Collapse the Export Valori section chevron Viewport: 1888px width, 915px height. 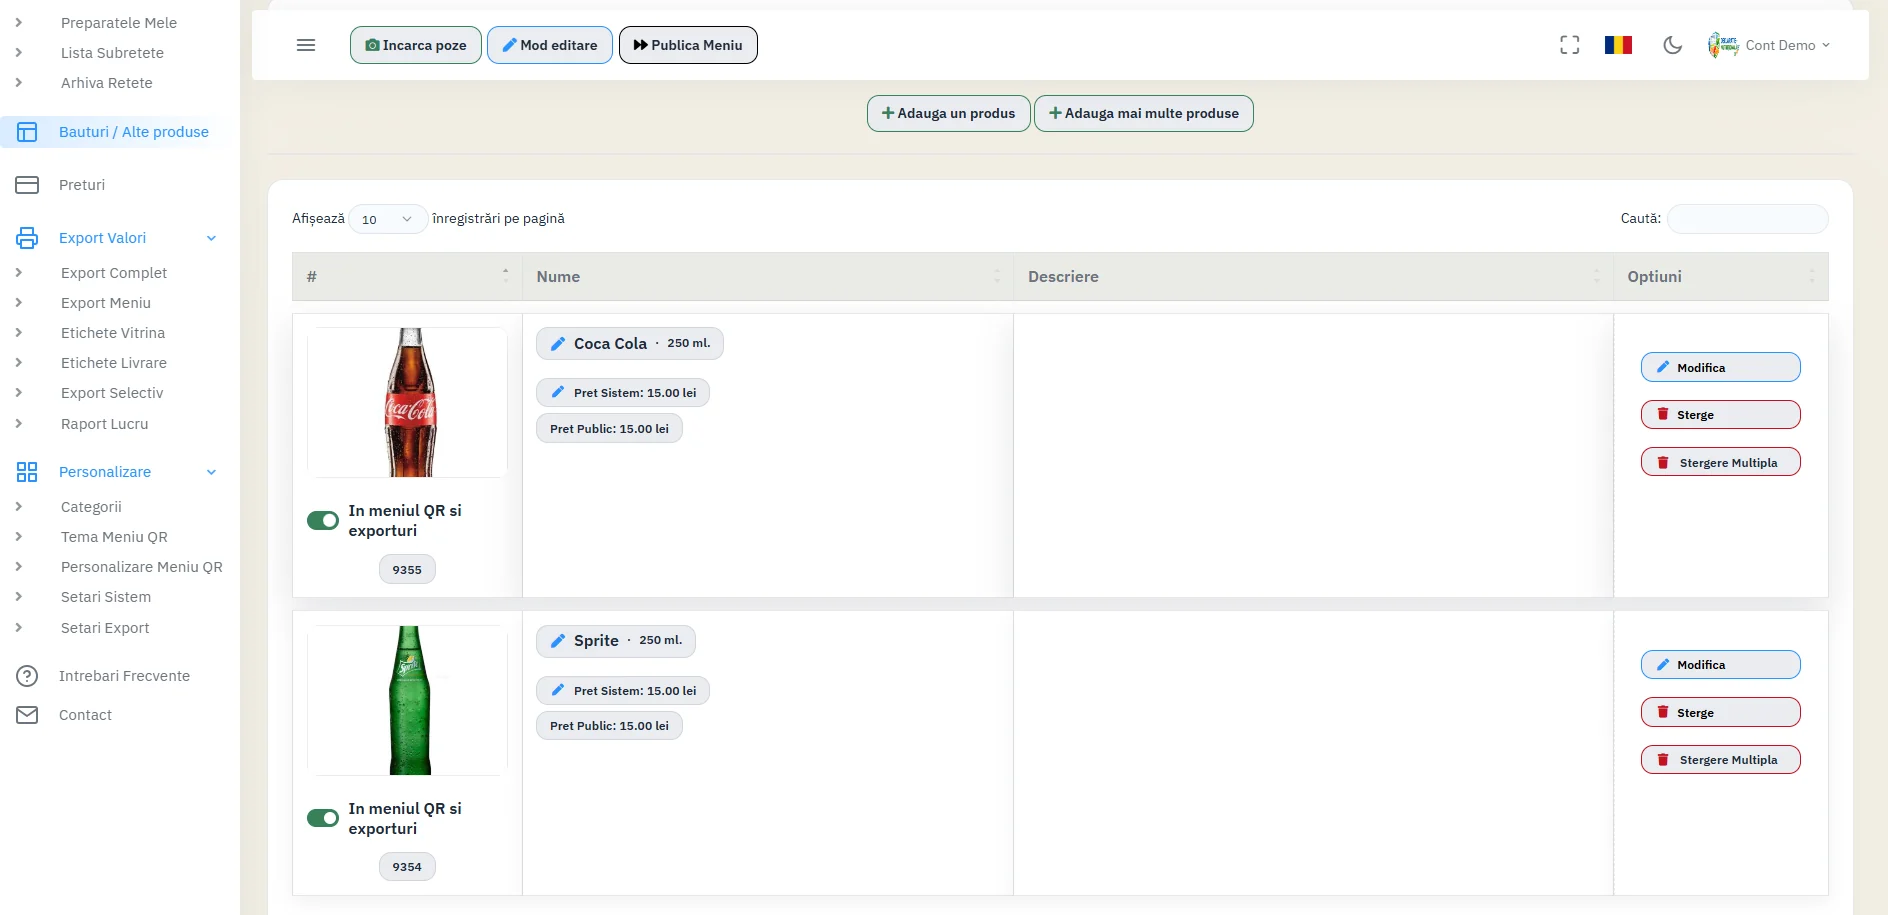tap(211, 238)
